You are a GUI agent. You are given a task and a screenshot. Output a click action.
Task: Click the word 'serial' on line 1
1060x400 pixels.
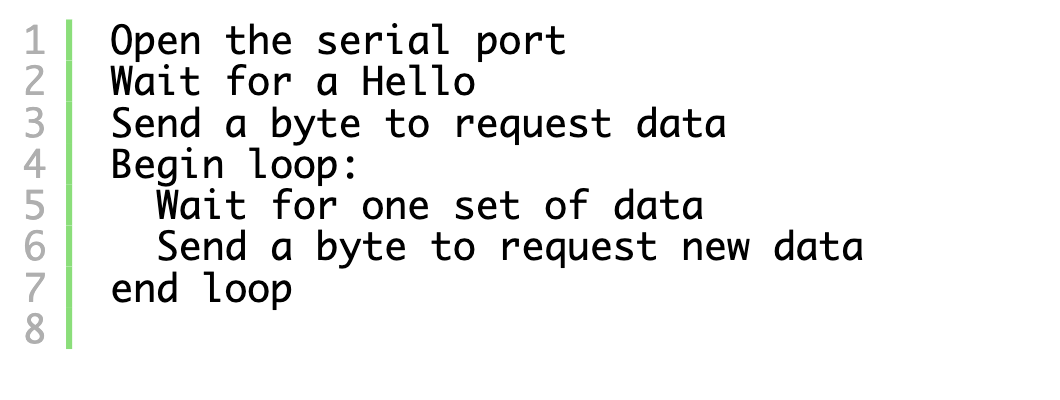[x=383, y=41]
